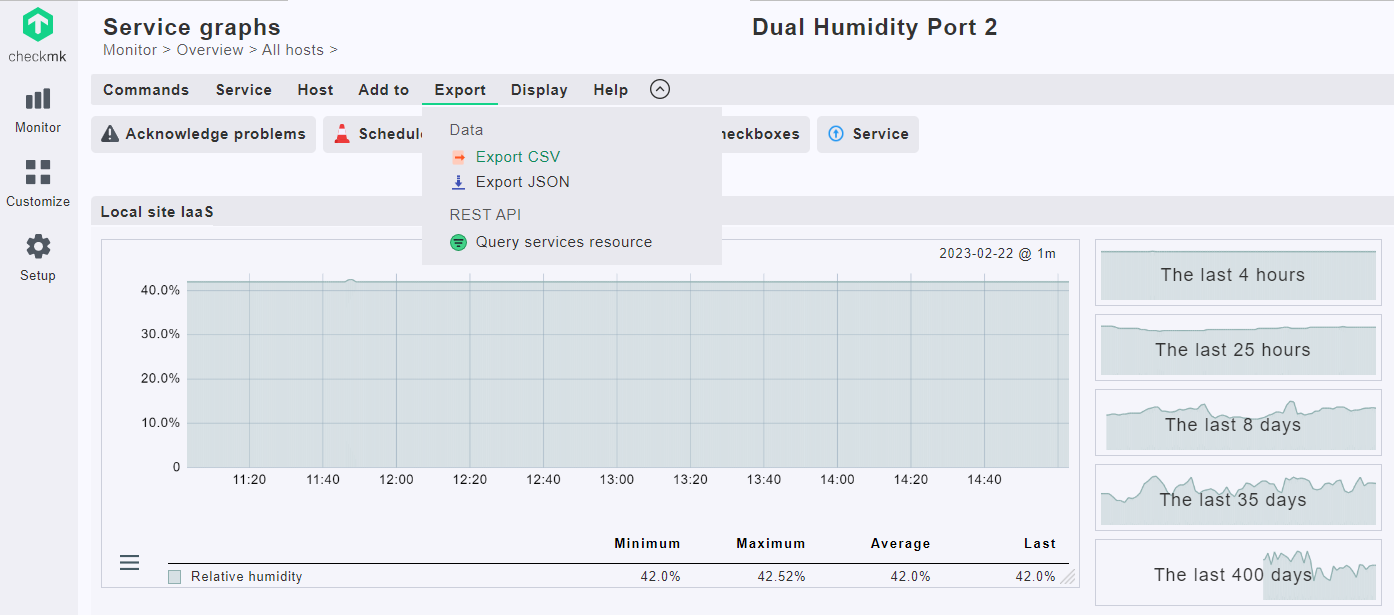
Task: Click the Export CSV menu entry
Action: coord(517,157)
